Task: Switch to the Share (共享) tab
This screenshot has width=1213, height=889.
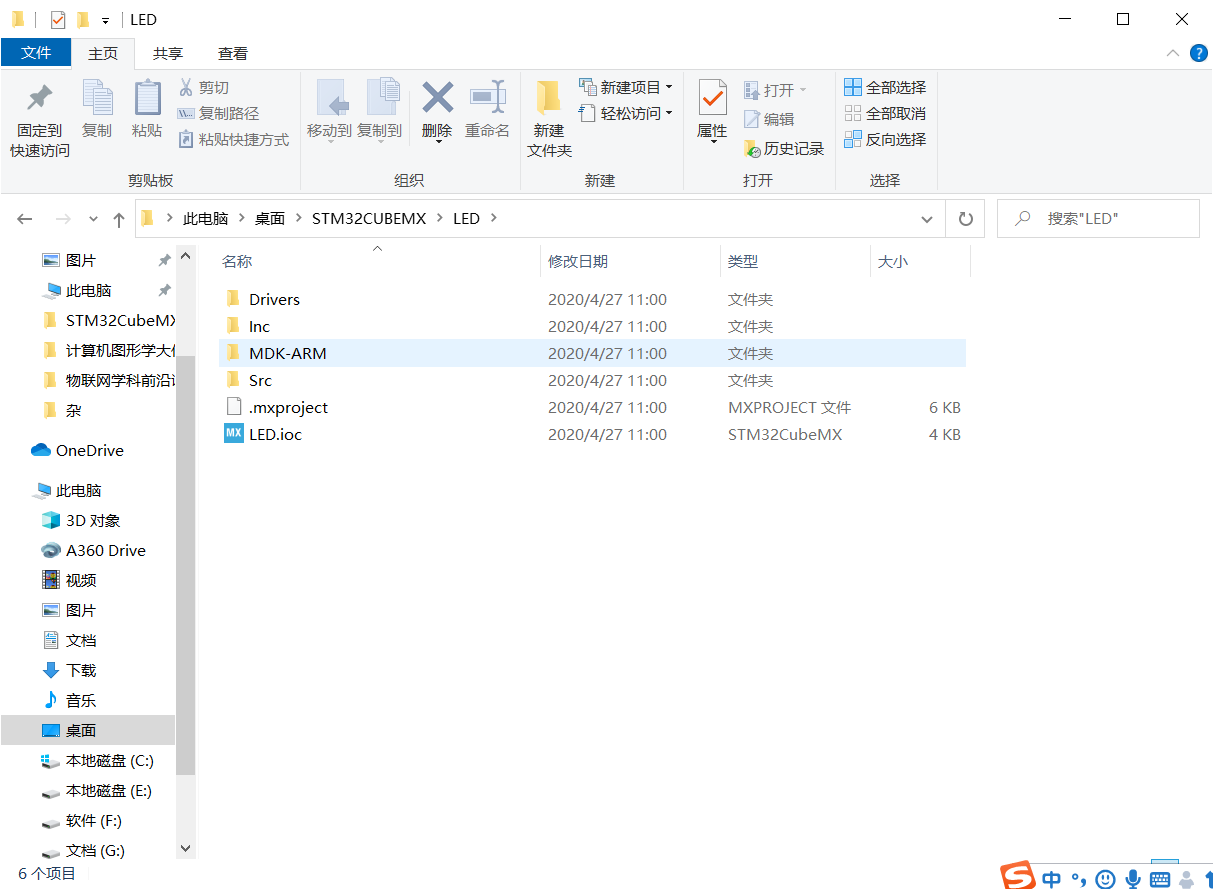Action: [168, 53]
